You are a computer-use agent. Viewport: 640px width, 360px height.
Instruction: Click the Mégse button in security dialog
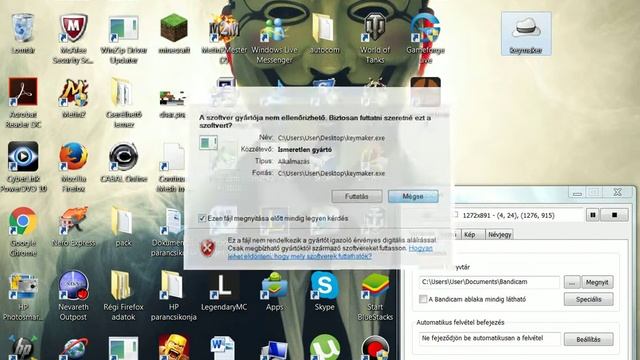click(413, 196)
